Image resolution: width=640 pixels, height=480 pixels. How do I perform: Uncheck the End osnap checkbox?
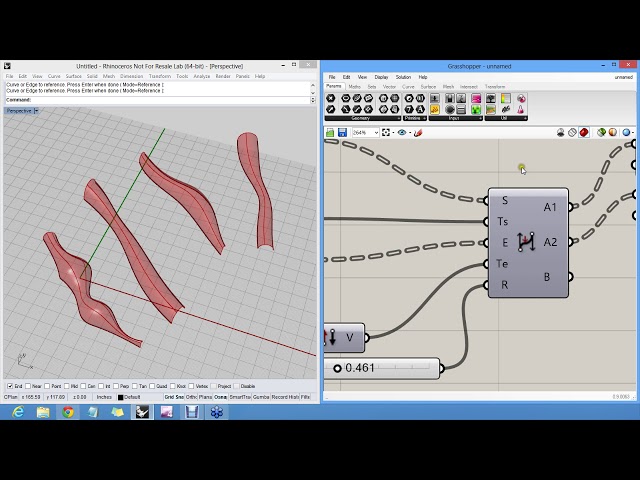[10, 386]
